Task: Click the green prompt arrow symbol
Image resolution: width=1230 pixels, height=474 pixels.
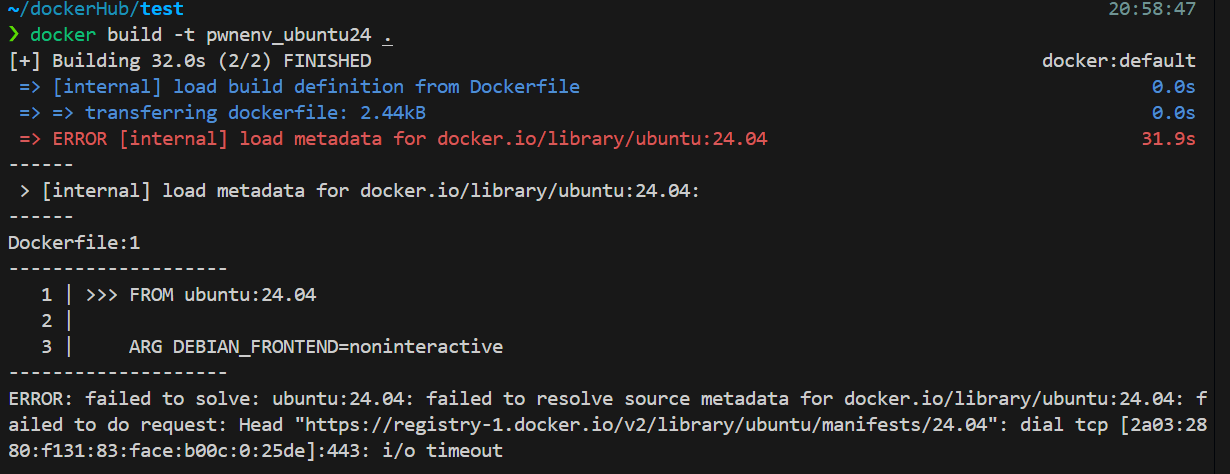Action: (13, 35)
